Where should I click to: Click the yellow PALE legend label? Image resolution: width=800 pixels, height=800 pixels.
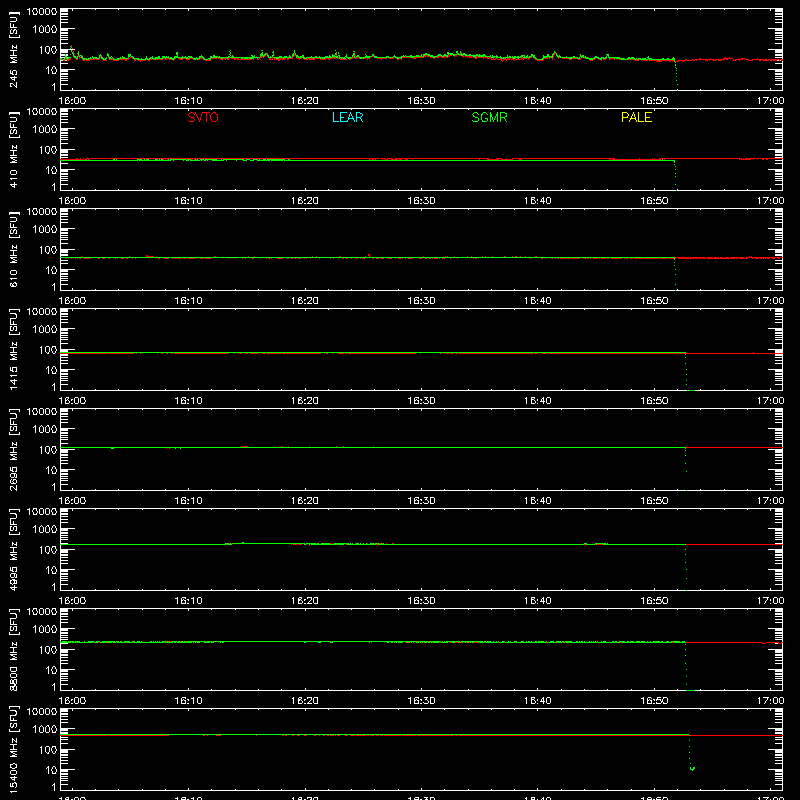pos(636,117)
